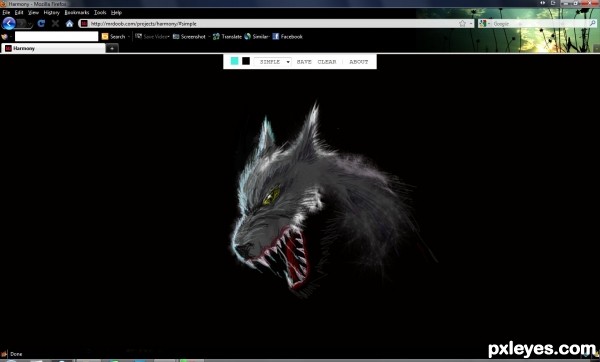Image resolution: width=600 pixels, height=362 pixels.
Task: Click the toolbar logo icon left of search field
Action: tap(4, 36)
